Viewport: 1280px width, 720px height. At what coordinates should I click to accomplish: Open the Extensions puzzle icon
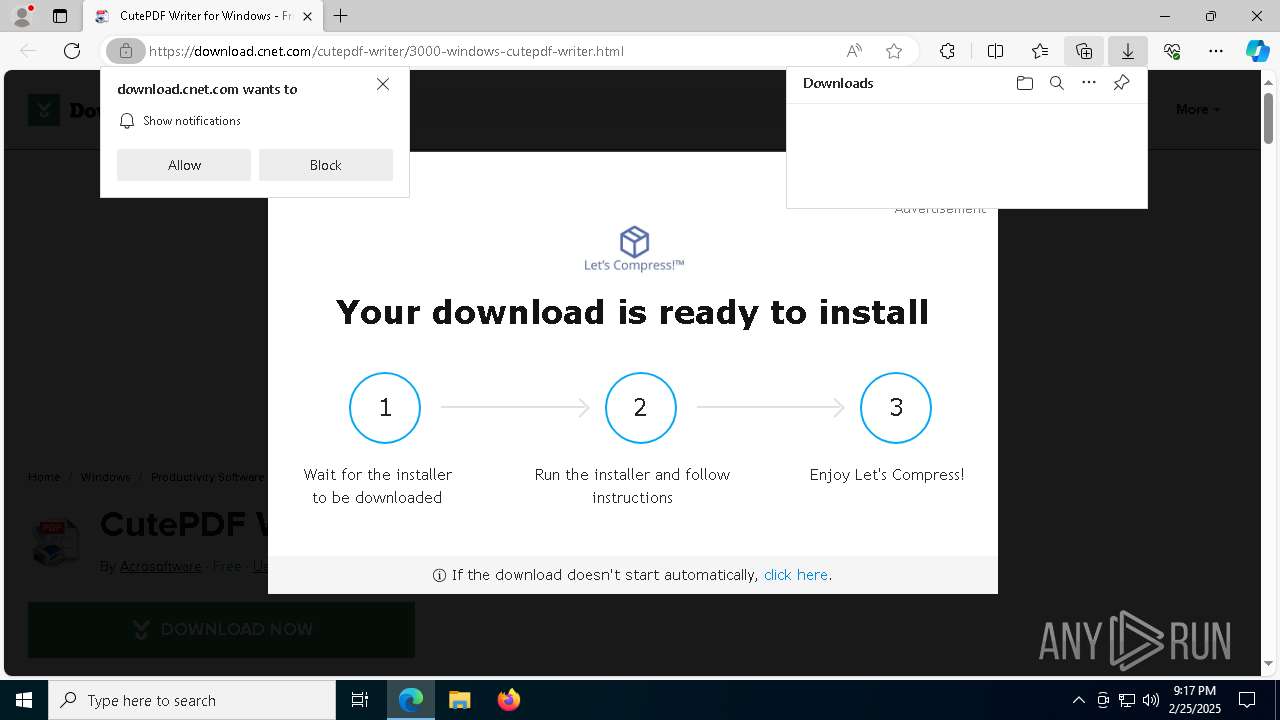[947, 51]
